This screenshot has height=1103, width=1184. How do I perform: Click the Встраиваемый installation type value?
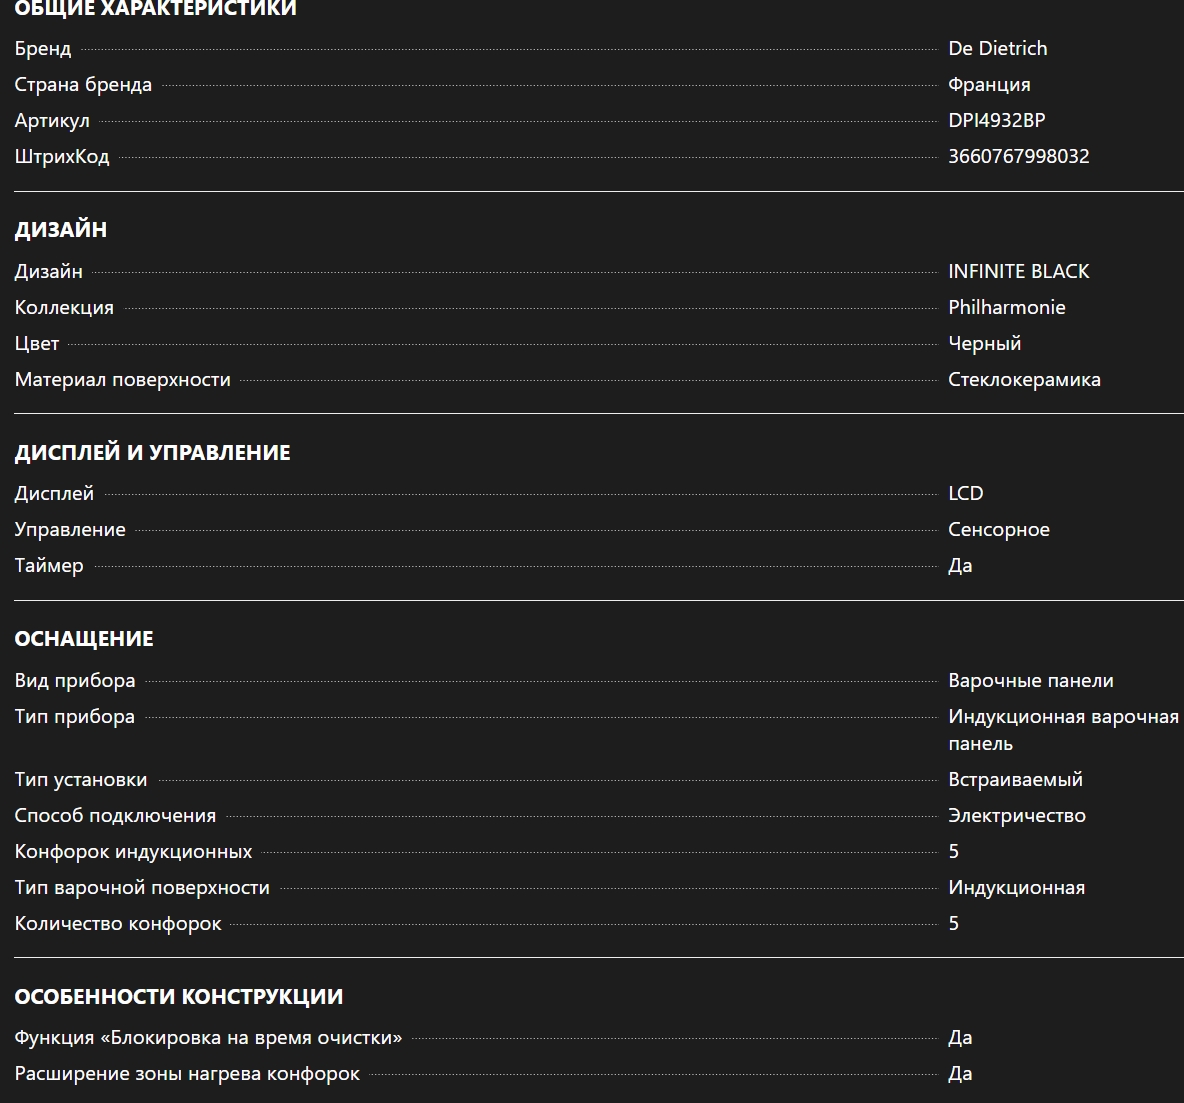pos(1015,779)
